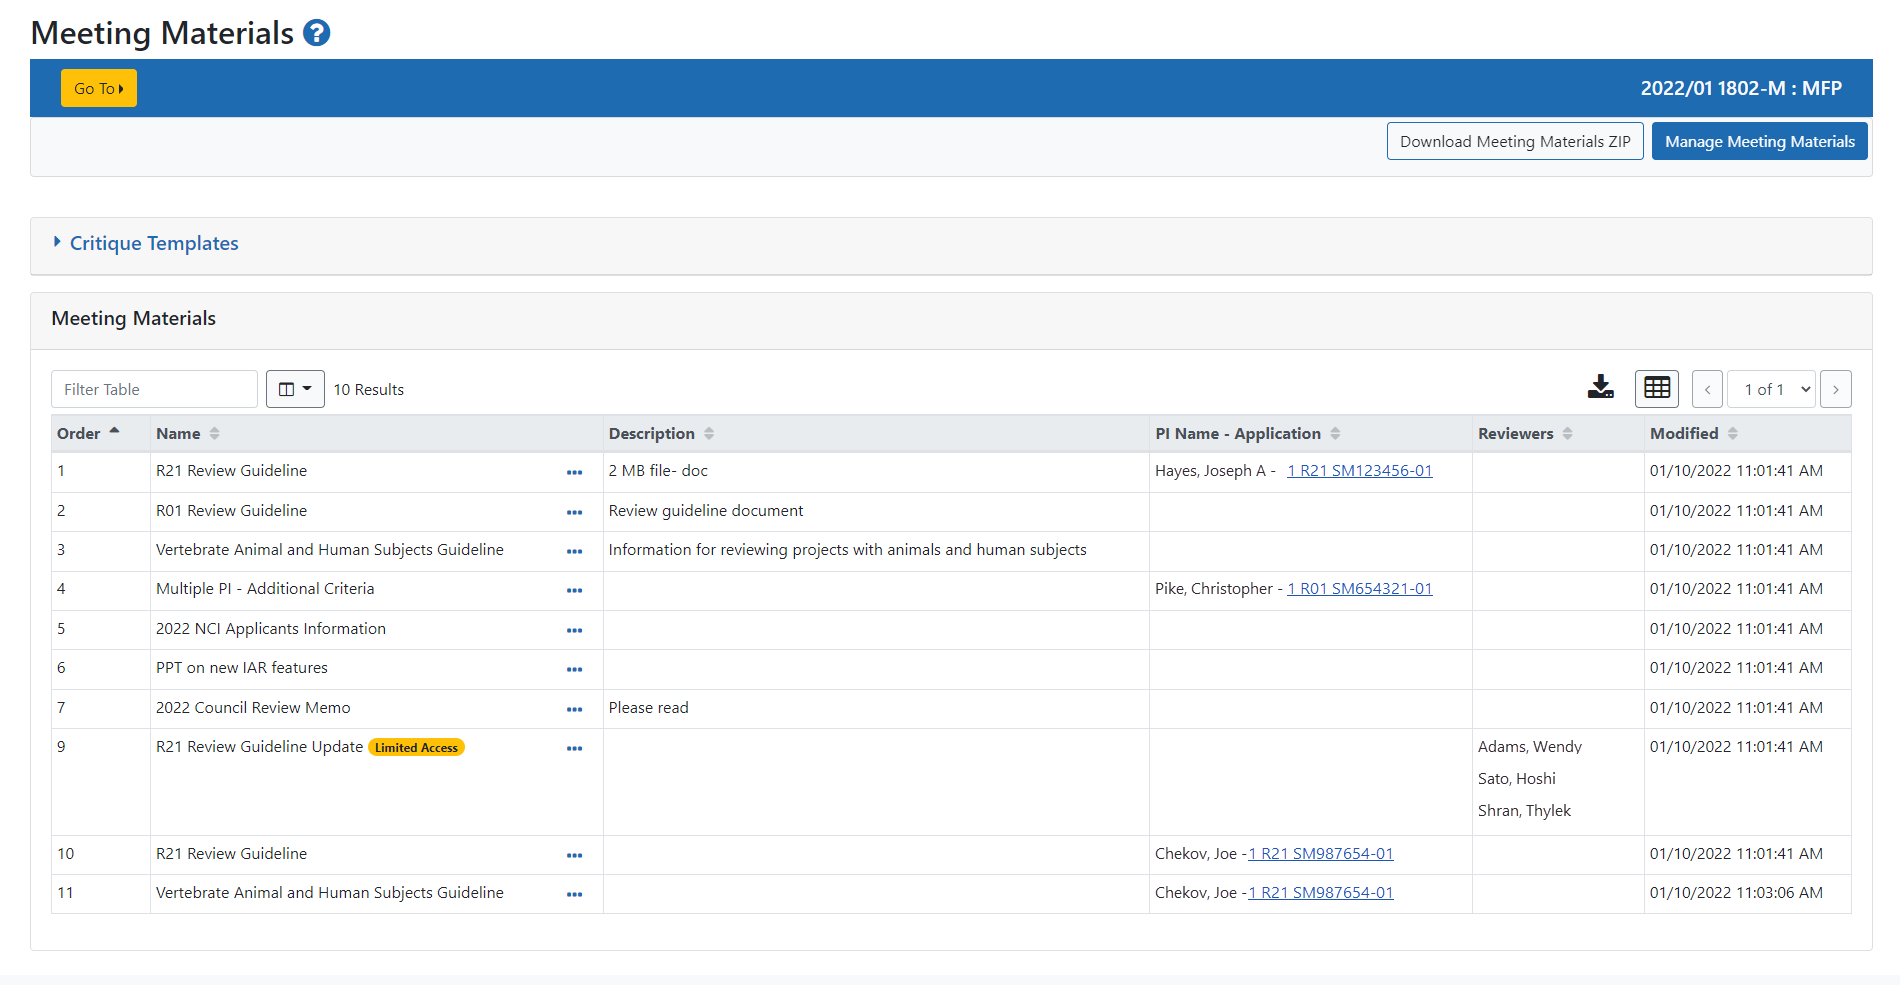
Task: Click reviewer Adams, Wendy
Action: [1530, 746]
